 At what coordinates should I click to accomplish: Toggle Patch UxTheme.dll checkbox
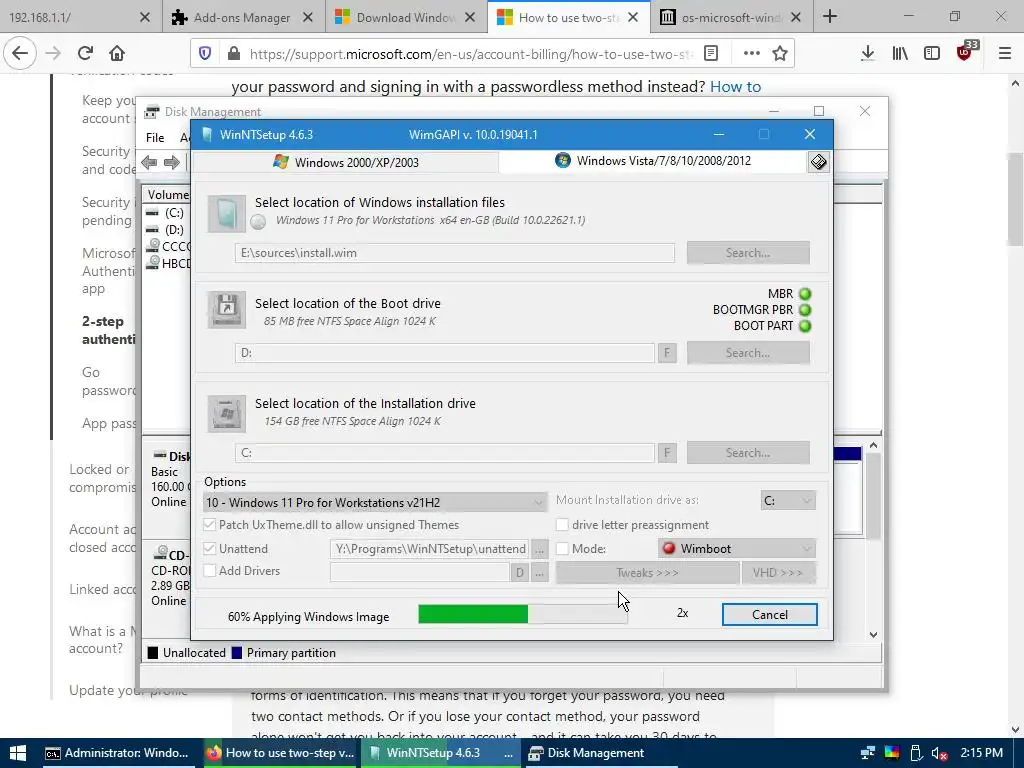(x=210, y=524)
